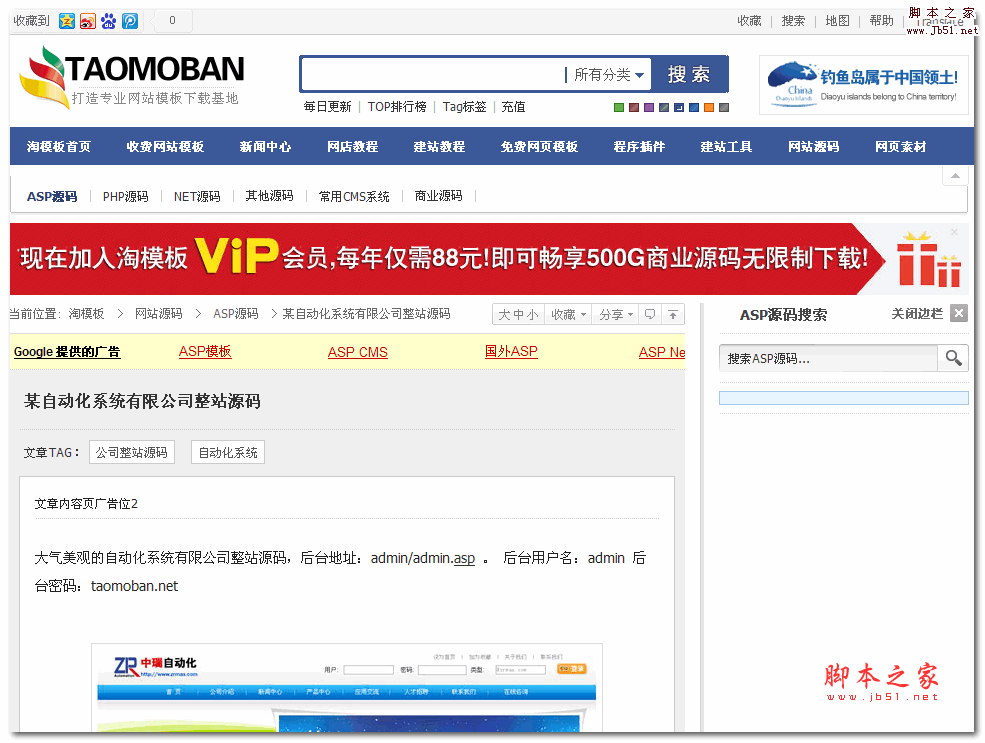Switch to the ASP源码 sub-tab
This screenshot has height=743, width=985.
pos(52,197)
